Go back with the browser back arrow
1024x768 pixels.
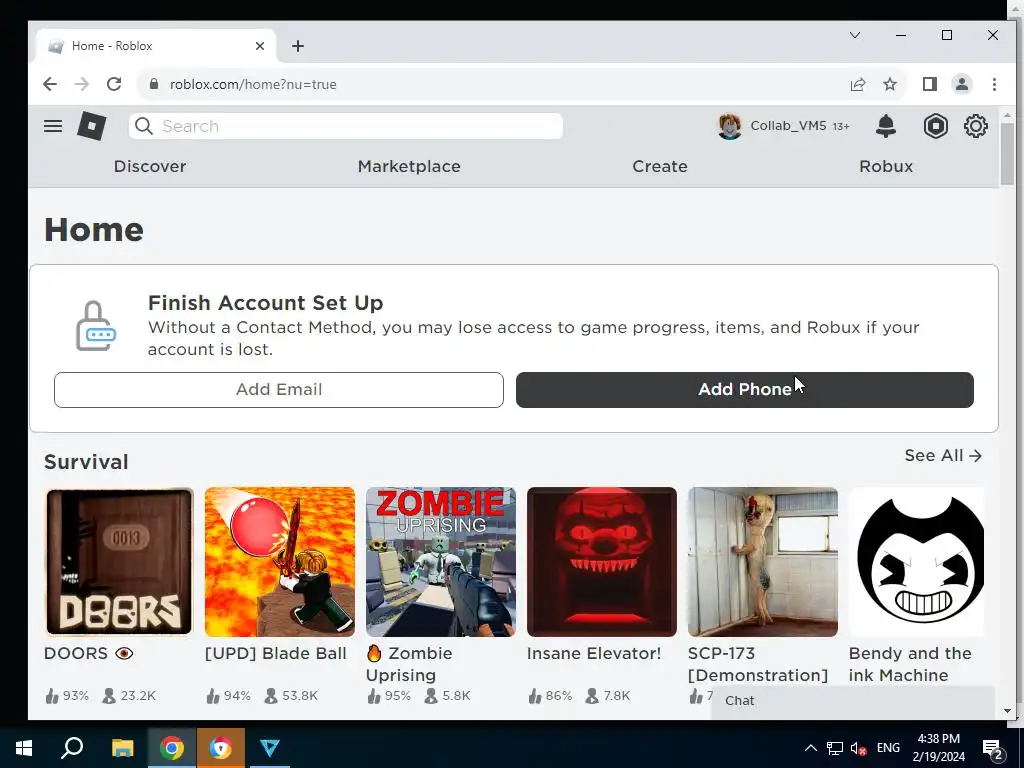[x=50, y=84]
